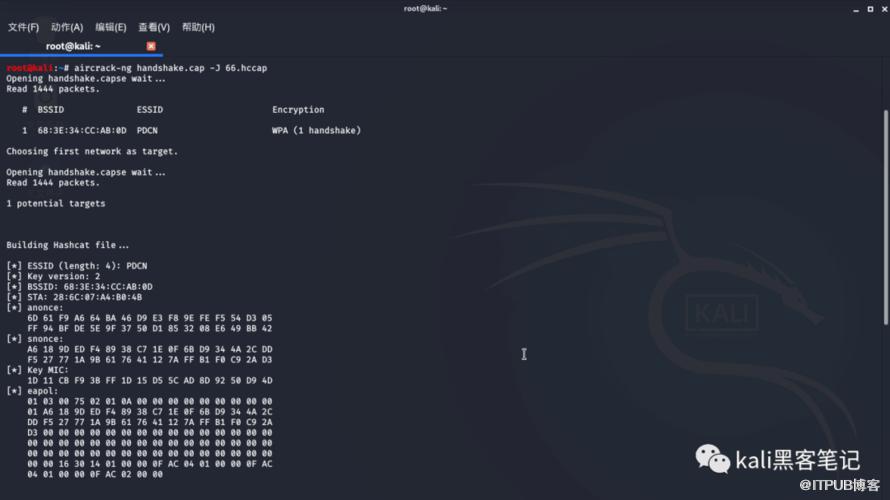Image resolution: width=890 pixels, height=500 pixels.
Task: Click the 'Building Hashcat file' line
Action: [x=68, y=245]
